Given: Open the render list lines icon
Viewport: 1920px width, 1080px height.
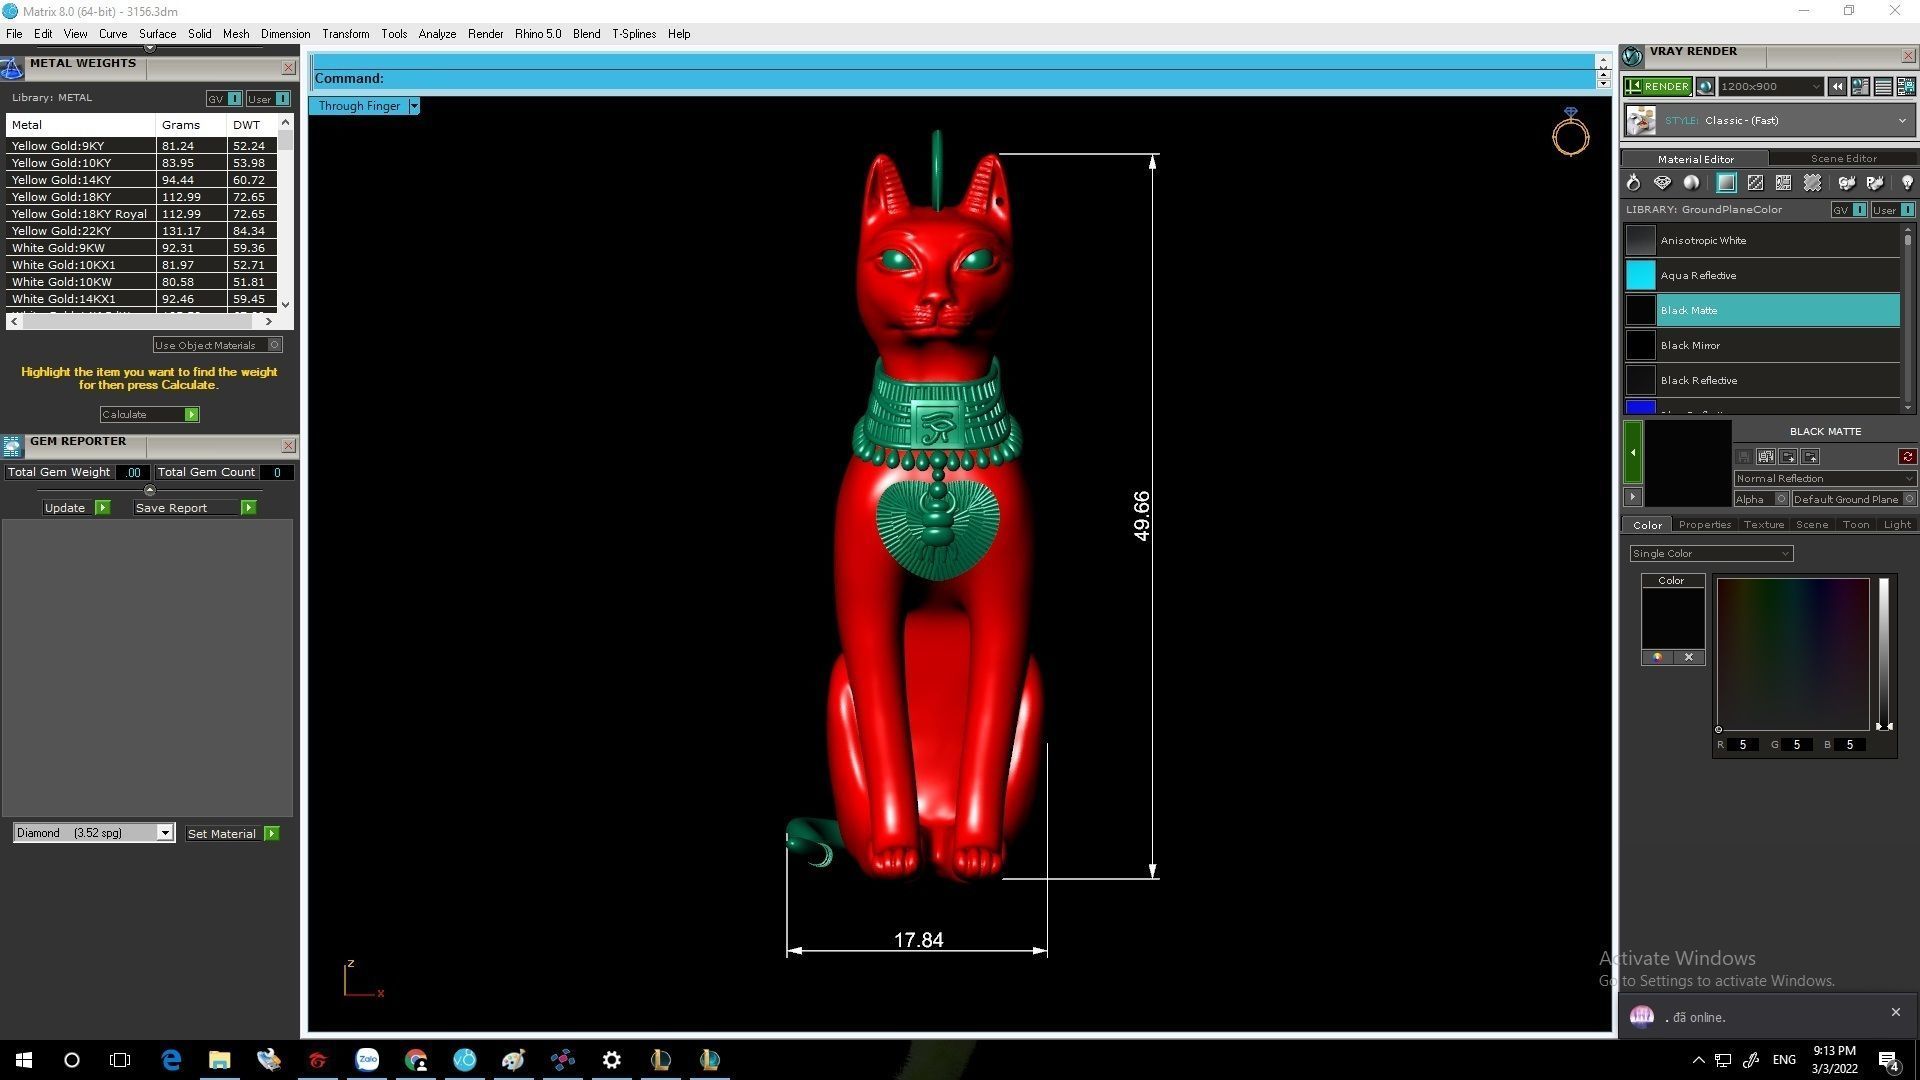Looking at the screenshot, I should point(1883,87).
